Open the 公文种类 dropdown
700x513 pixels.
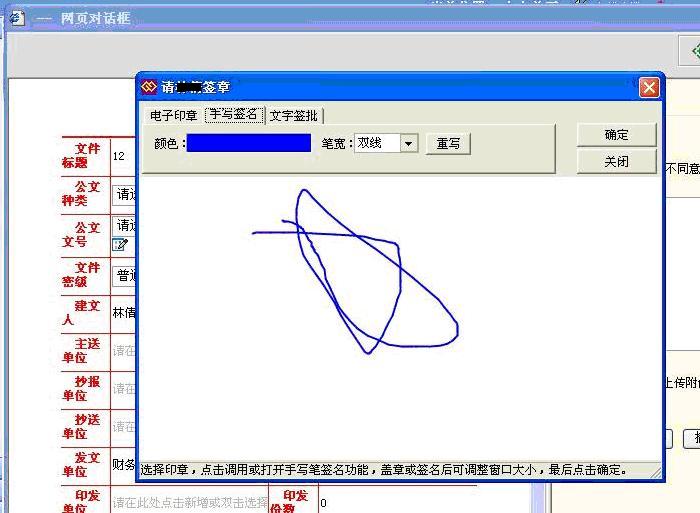123,194
